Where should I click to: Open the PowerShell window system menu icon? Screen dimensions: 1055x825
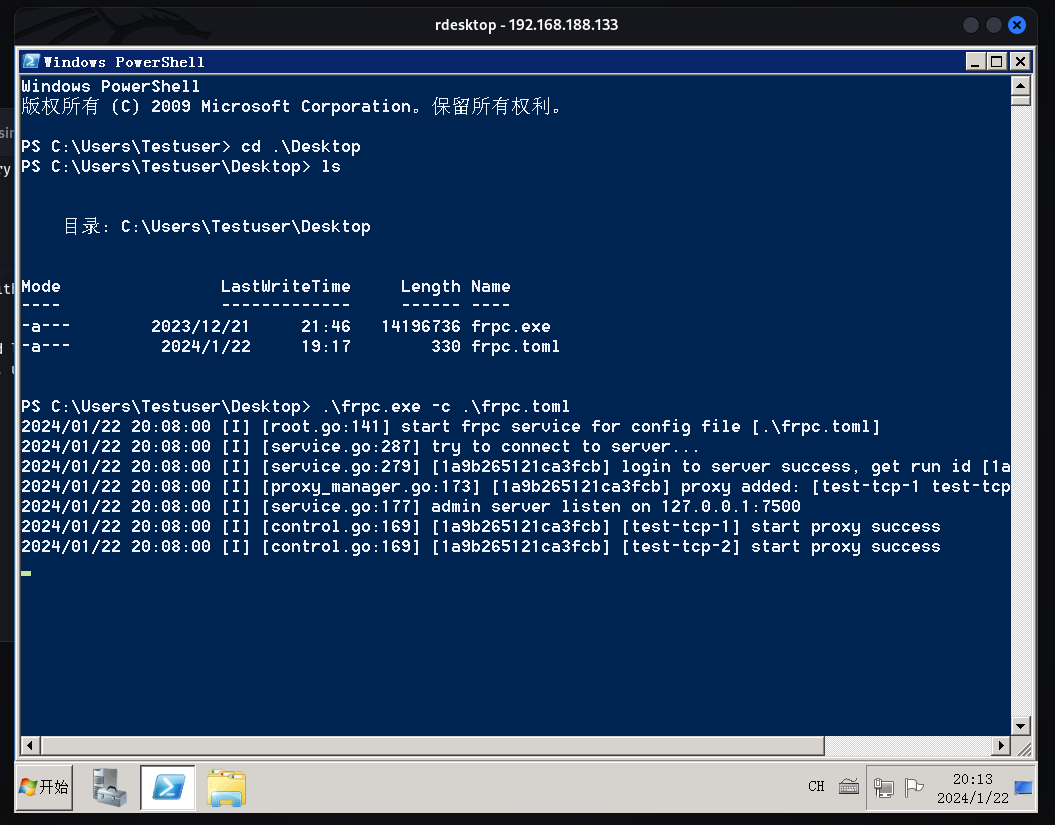[x=31, y=62]
